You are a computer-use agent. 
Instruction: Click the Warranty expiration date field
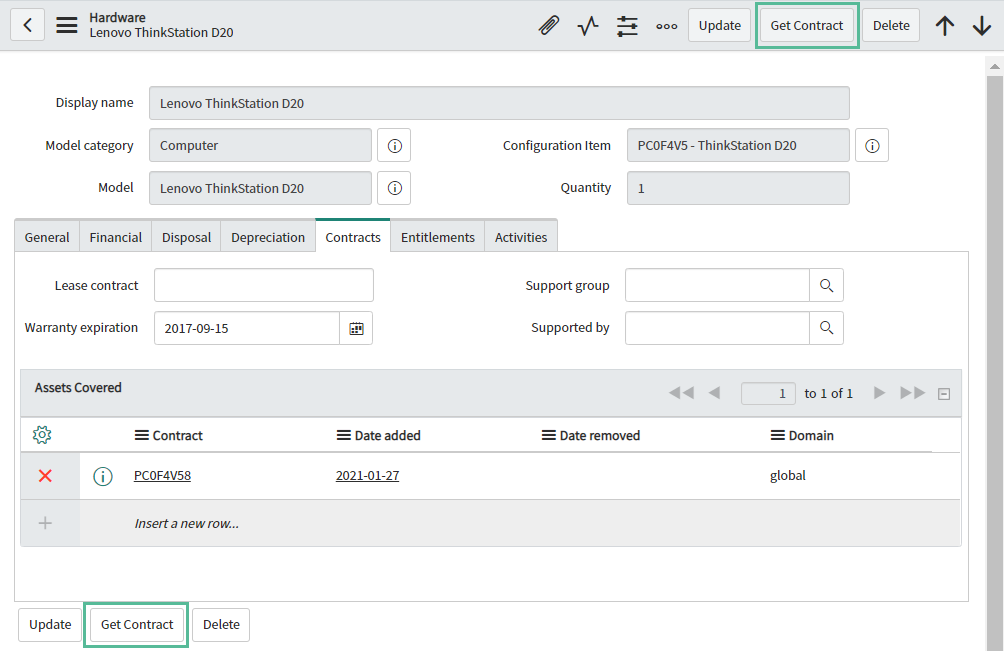[247, 328]
